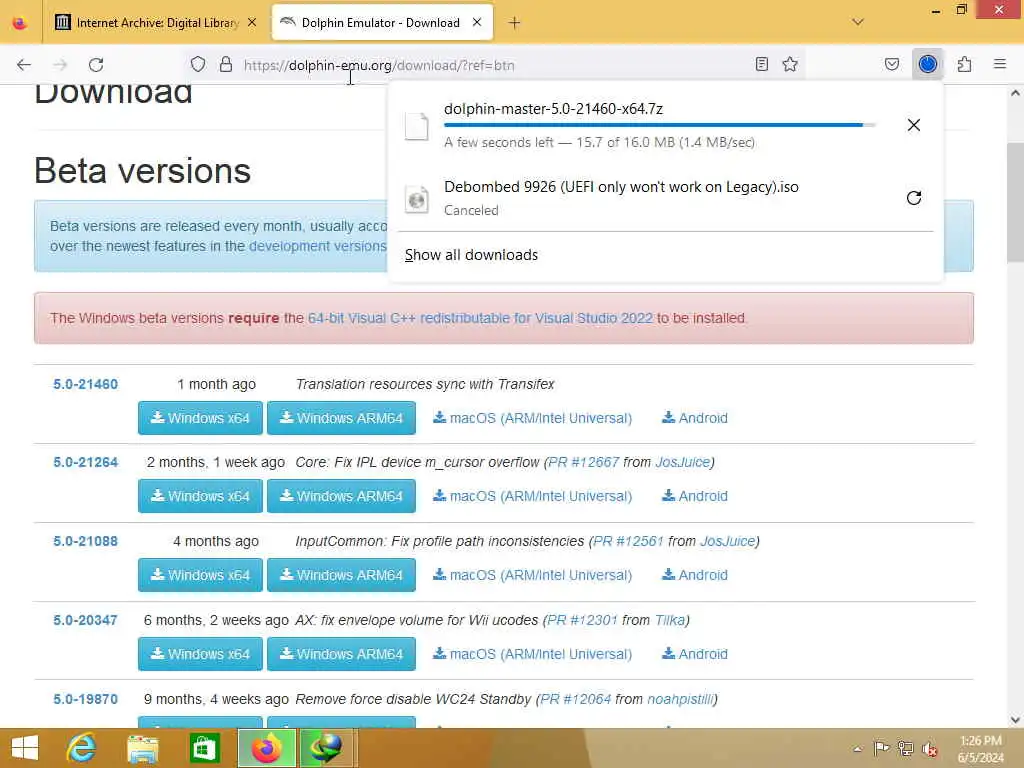Download Windows ARM64 build of 5.0-21460
The width and height of the screenshot is (1024, 768).
(342, 418)
